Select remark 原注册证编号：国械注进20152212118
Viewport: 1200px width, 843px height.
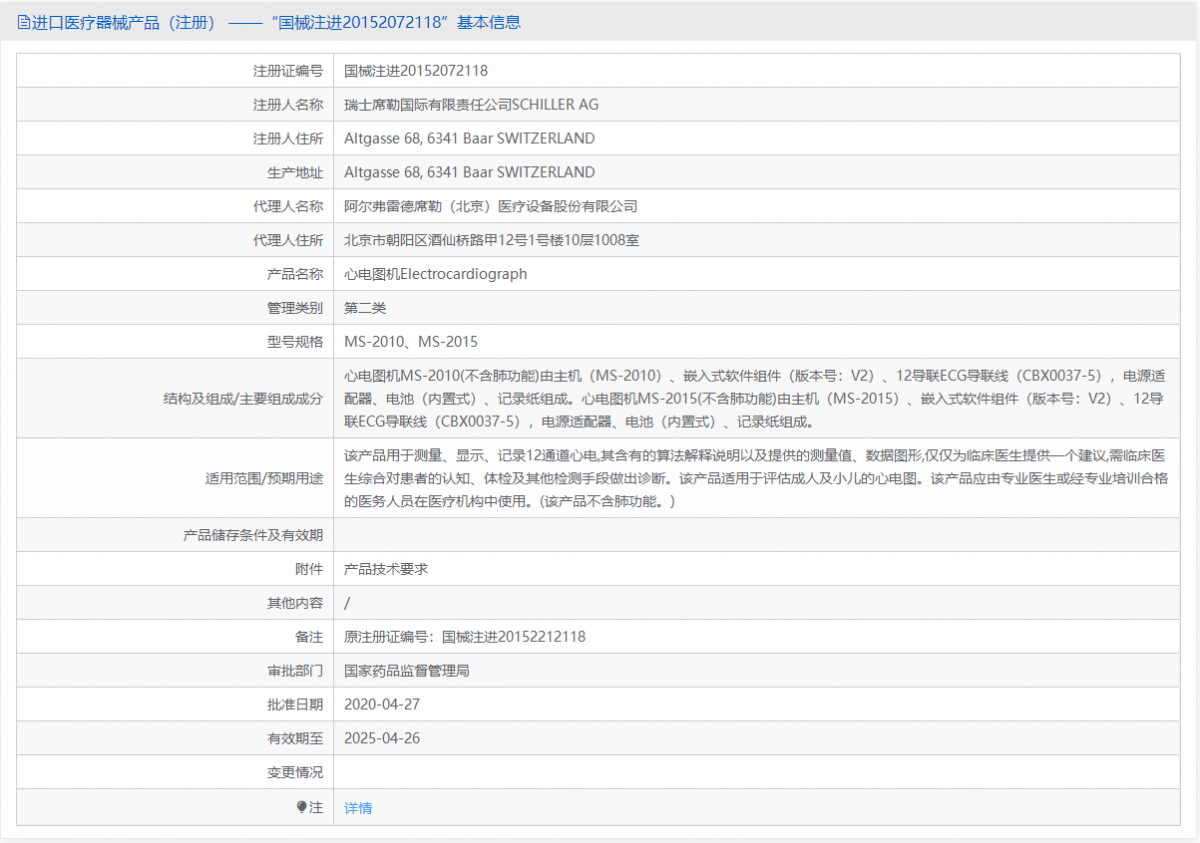[x=465, y=637]
